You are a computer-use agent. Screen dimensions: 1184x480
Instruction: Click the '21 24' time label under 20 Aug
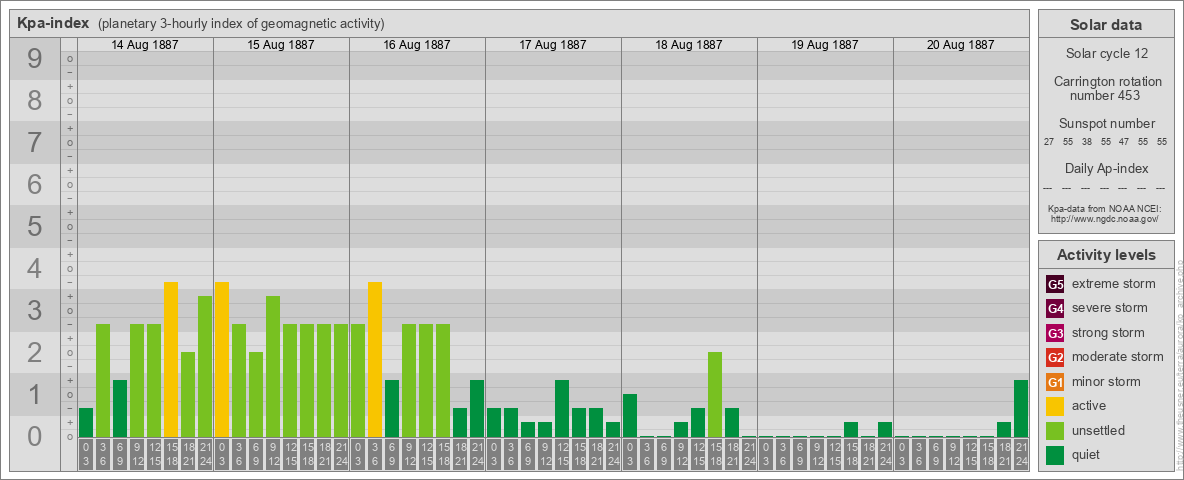(x=1021, y=454)
